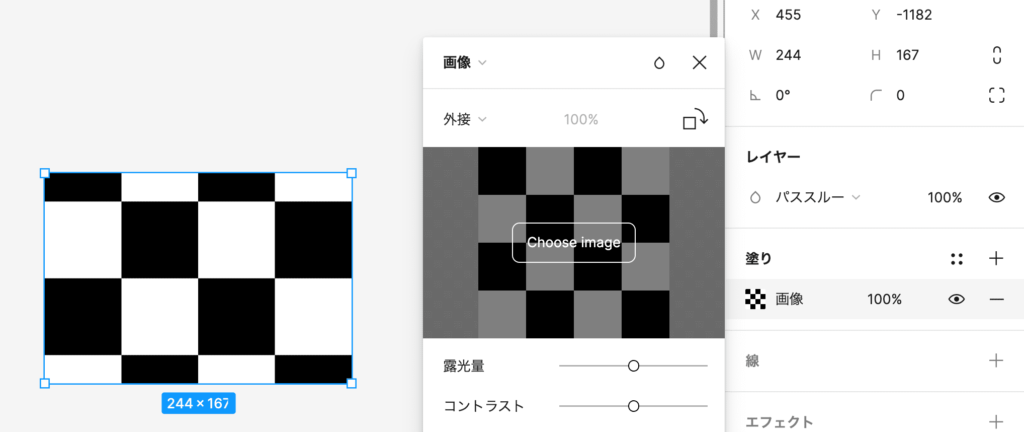This screenshot has height=432, width=1024.
Task: Add an effect via エフェクト plus icon
Action: pyautogui.click(x=996, y=422)
